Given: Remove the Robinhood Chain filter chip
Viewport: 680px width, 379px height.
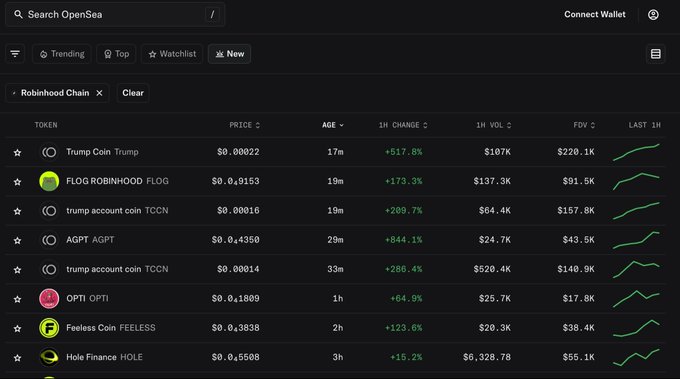Looking at the screenshot, I should [x=99, y=93].
